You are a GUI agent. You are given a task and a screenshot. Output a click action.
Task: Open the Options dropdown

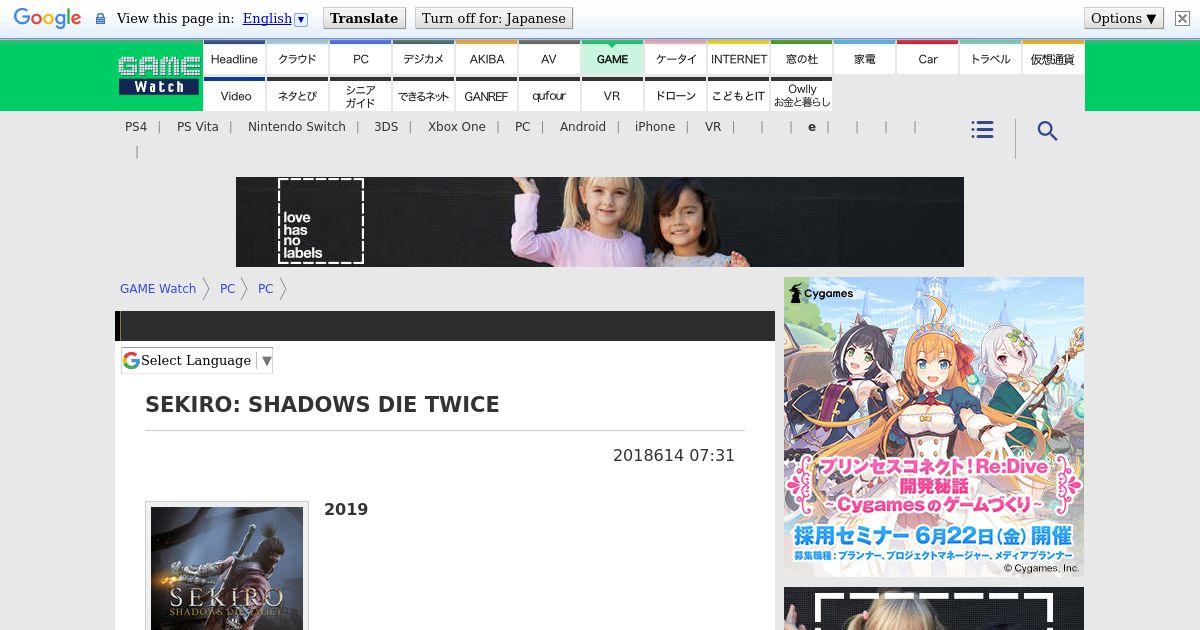click(x=1124, y=18)
